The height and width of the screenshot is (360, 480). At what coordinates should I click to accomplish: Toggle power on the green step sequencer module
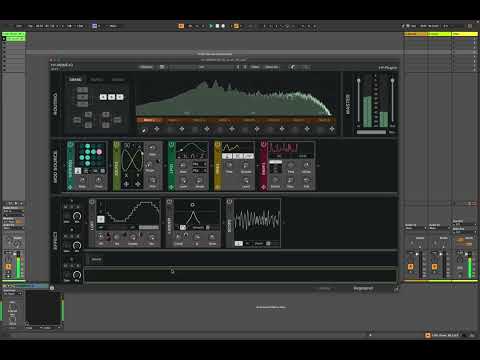[x=70, y=145]
